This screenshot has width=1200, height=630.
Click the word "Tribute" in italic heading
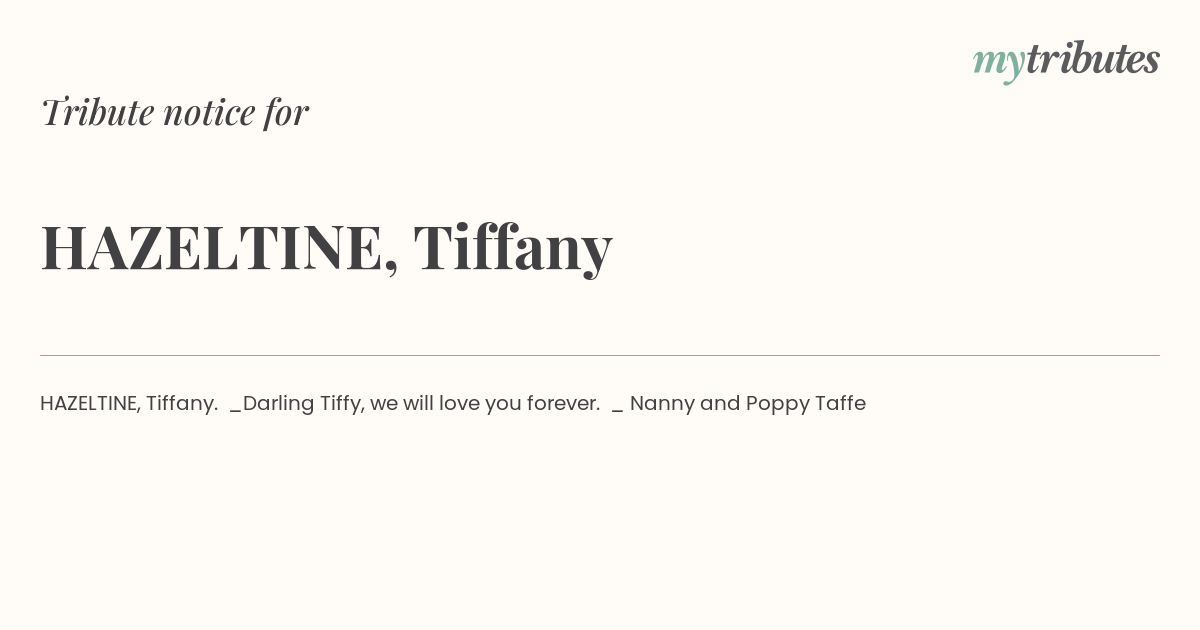(x=97, y=112)
